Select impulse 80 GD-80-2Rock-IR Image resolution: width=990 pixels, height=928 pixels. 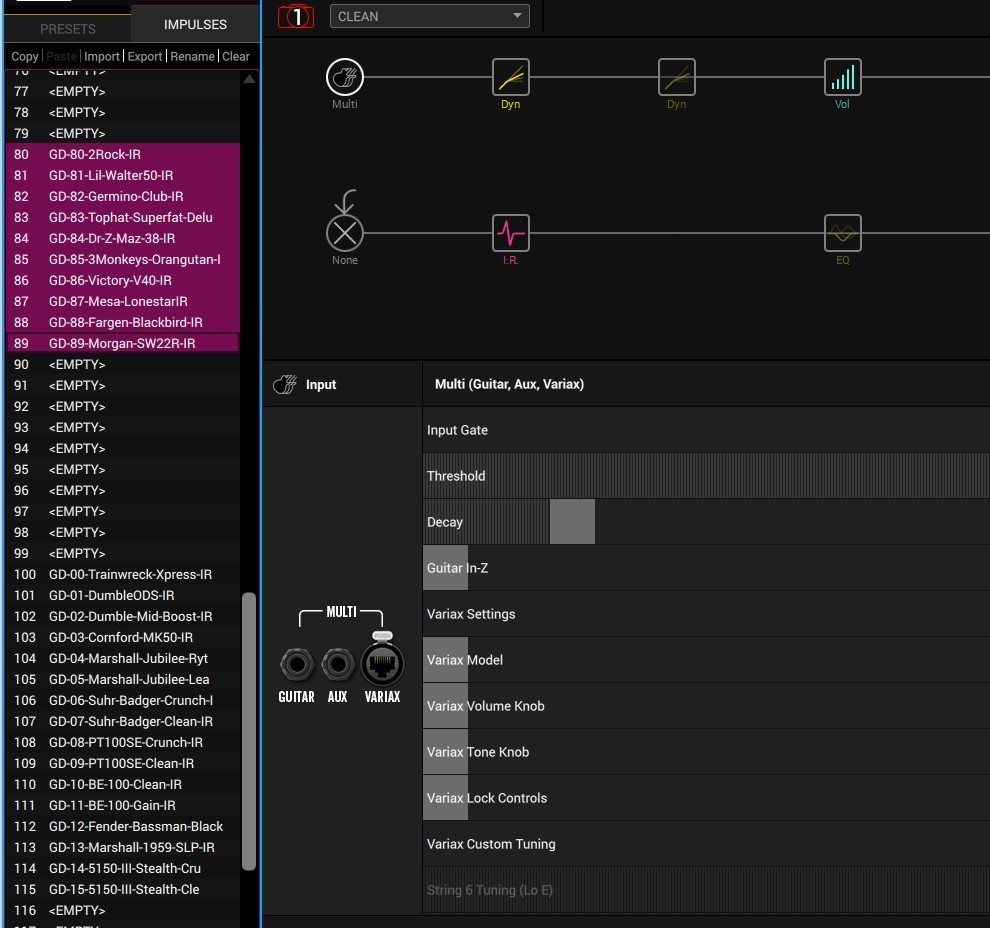pos(122,154)
